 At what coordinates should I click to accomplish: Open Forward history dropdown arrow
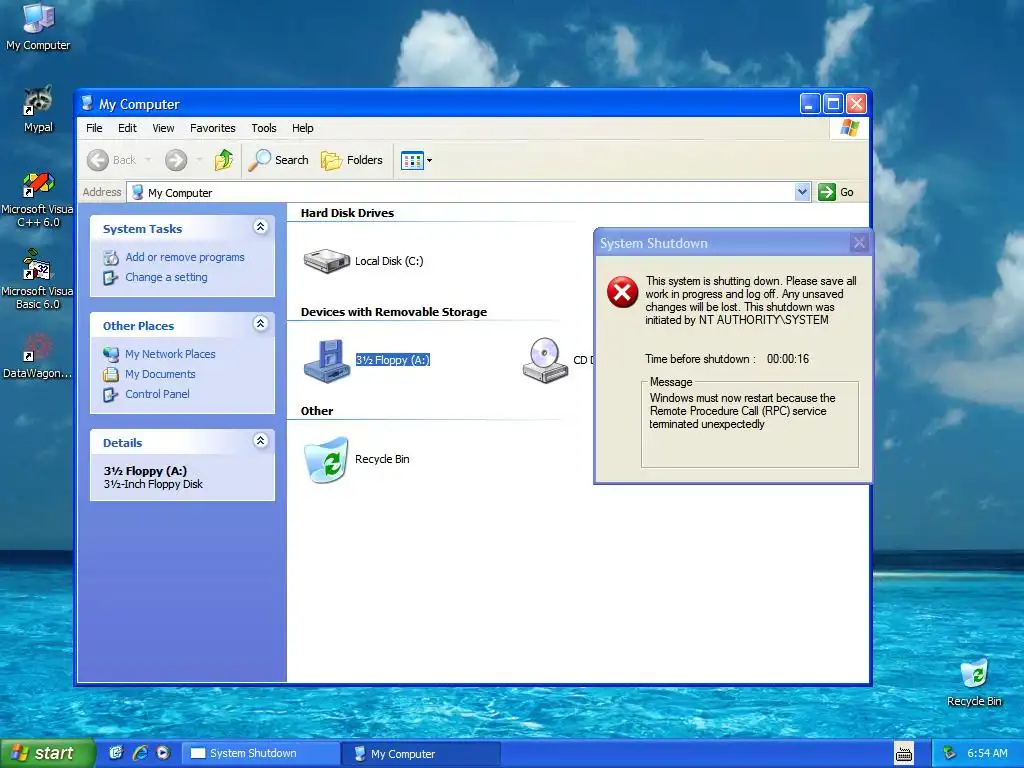tap(199, 160)
